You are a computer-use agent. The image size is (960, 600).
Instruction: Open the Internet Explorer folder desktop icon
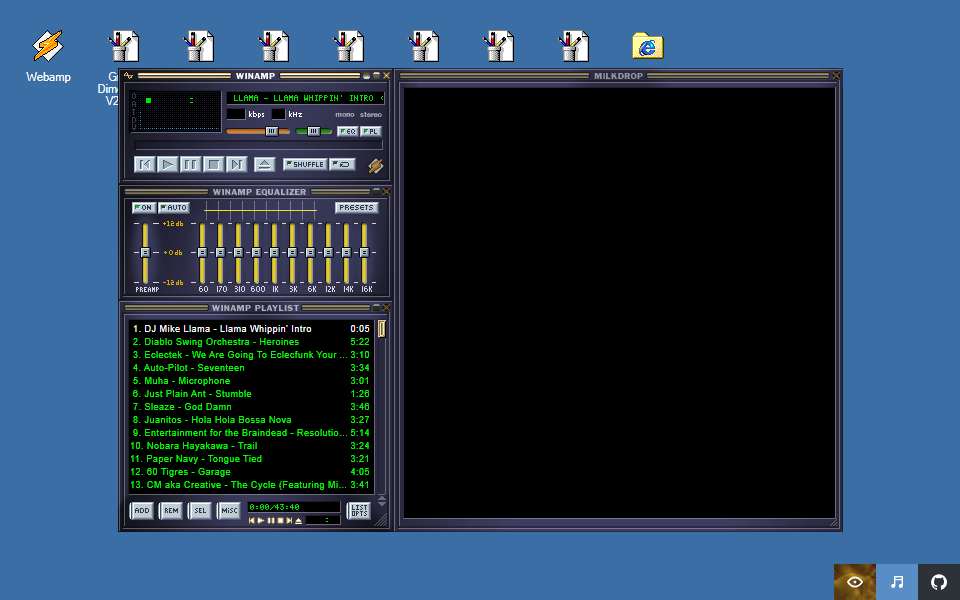648,47
